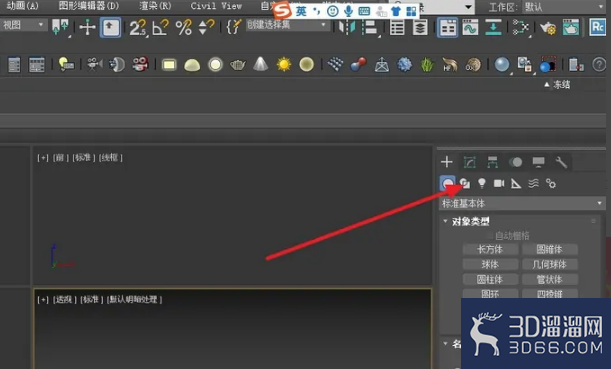This screenshot has height=369, width=611.
Task: Click the 圆锥体 button
Action: click(549, 249)
